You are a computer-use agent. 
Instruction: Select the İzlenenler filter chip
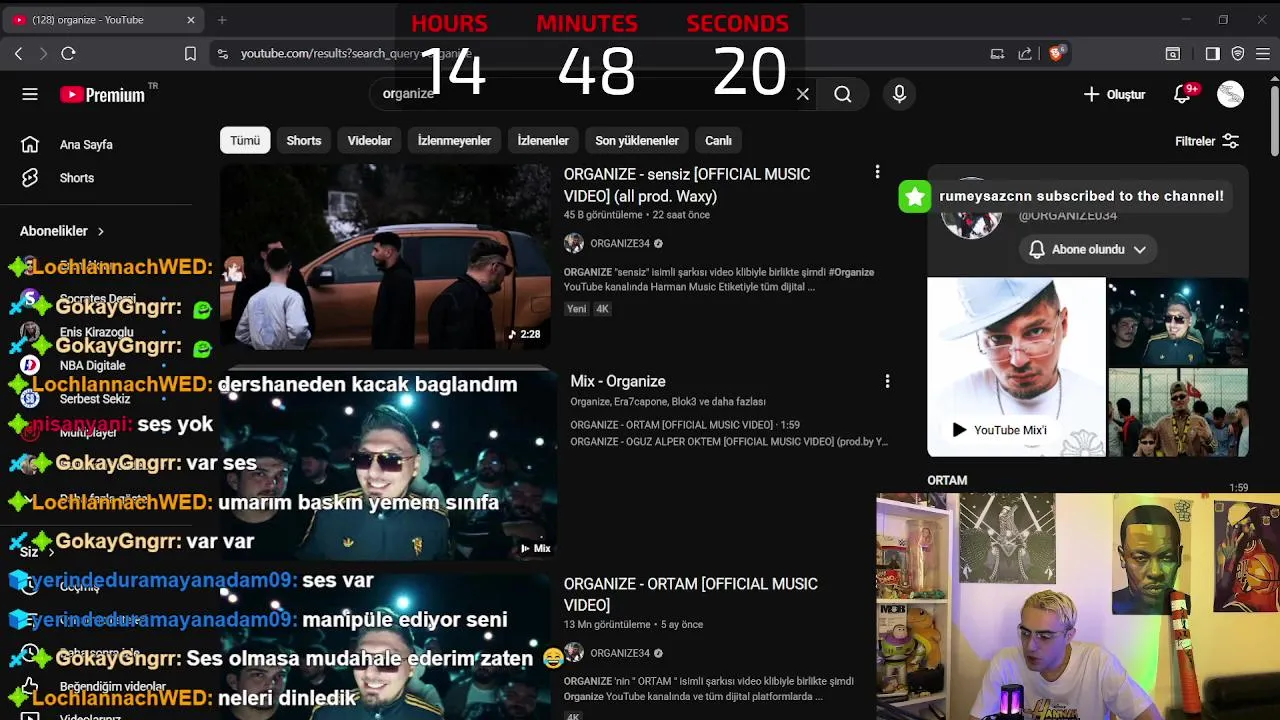click(543, 141)
